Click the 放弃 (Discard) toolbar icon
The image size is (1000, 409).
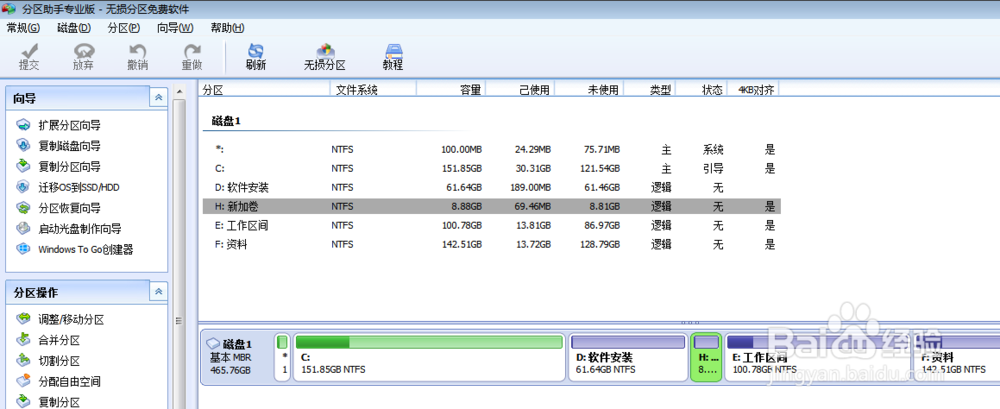(x=84, y=57)
